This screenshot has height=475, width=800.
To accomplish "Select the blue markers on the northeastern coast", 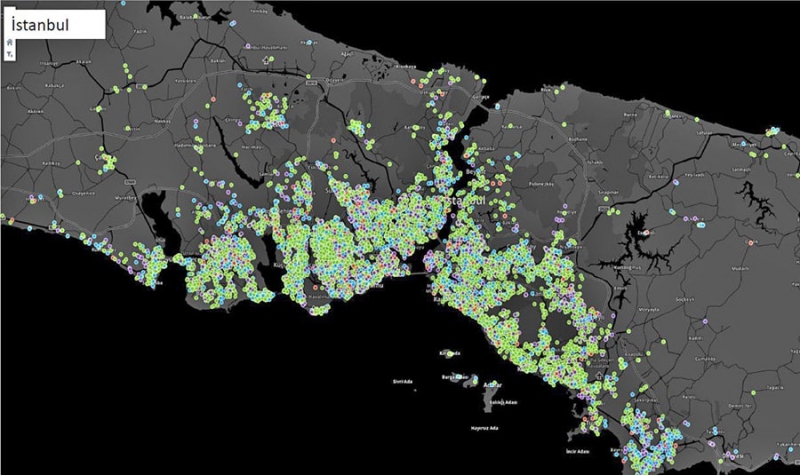I will tap(772, 131).
